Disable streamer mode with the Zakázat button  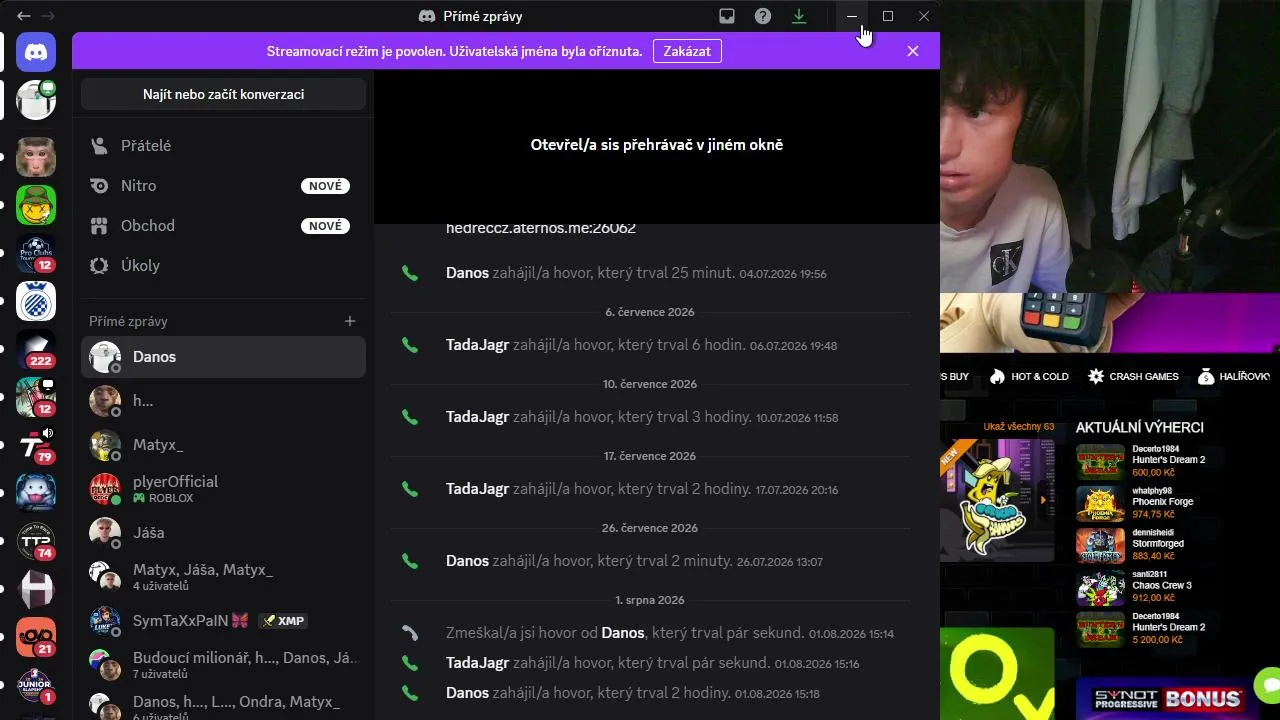click(x=687, y=51)
